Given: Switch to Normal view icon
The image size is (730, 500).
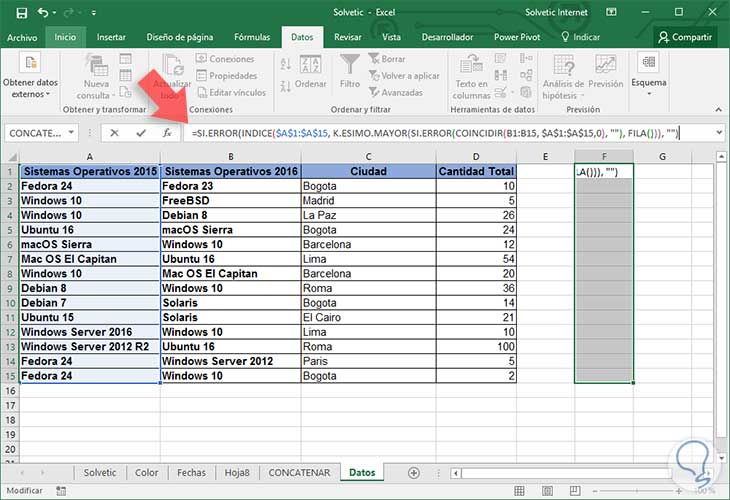Looking at the screenshot, I should pyautogui.click(x=519, y=491).
